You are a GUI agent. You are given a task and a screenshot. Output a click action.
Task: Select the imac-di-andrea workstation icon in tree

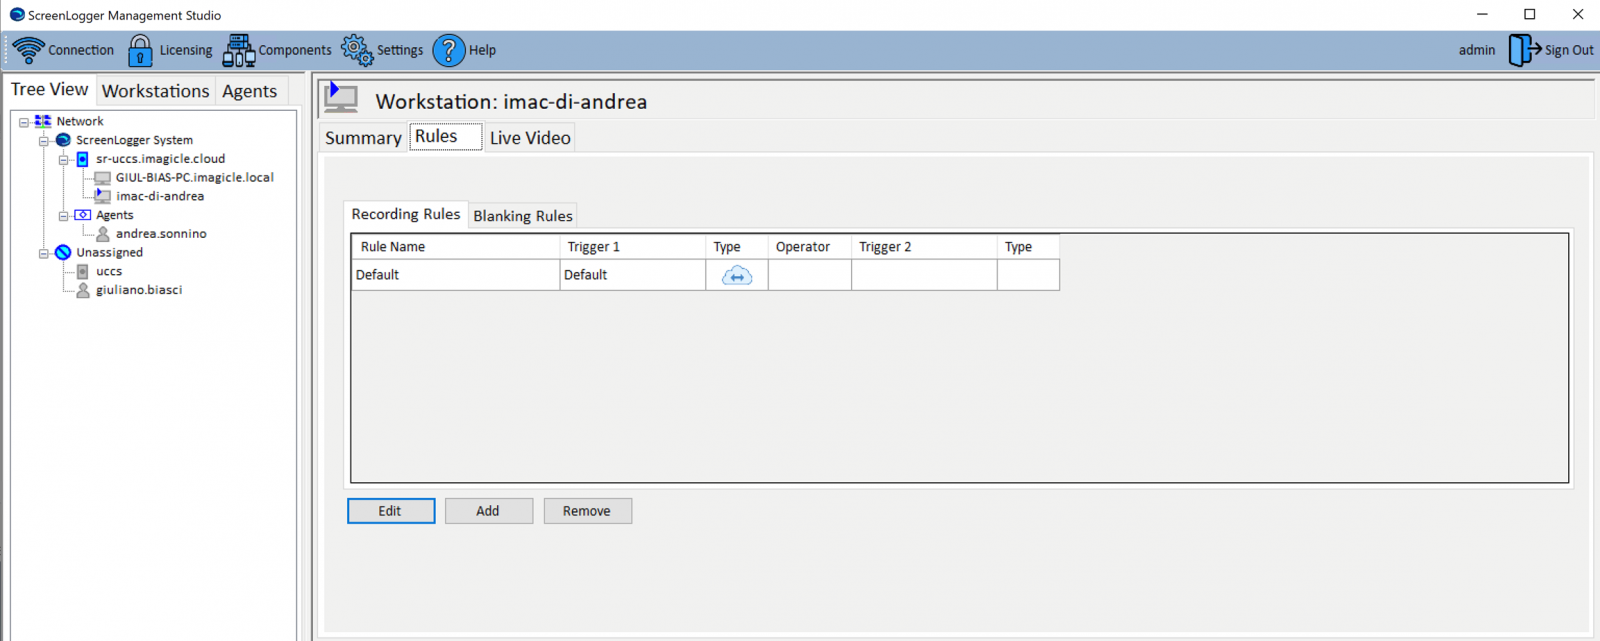102,196
